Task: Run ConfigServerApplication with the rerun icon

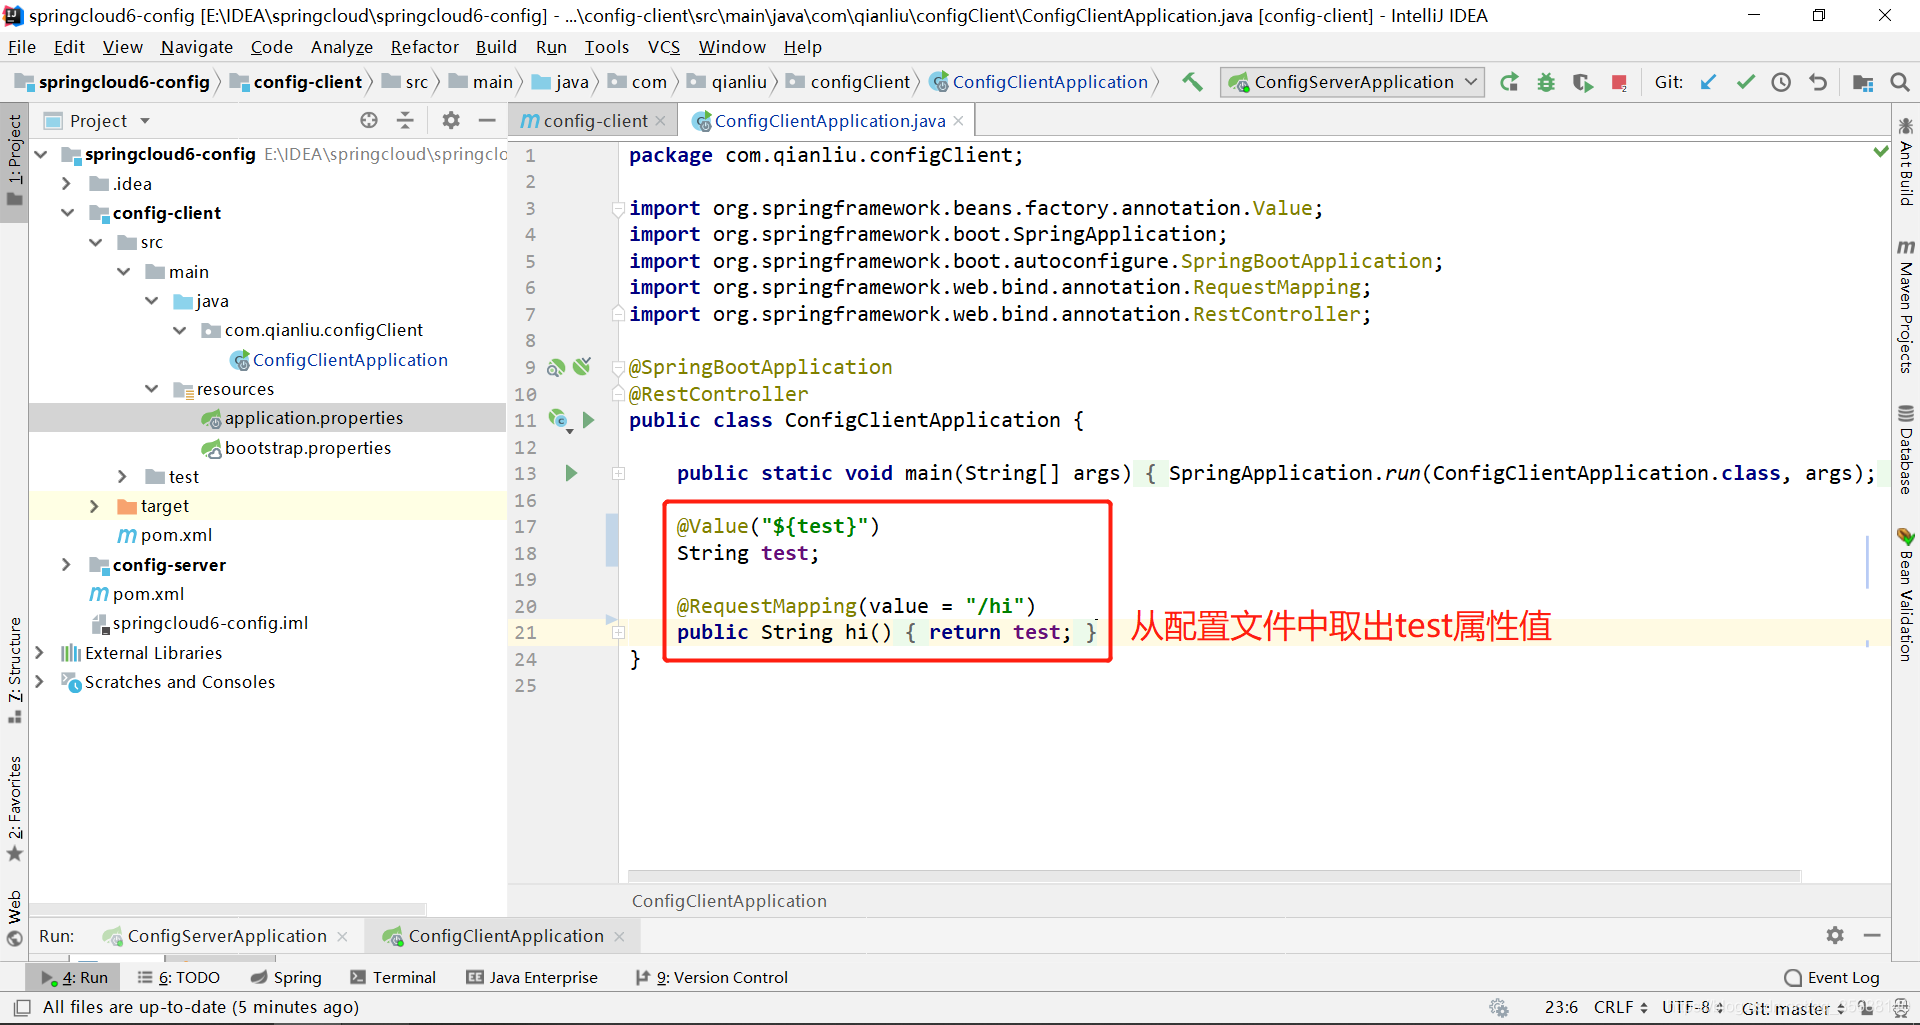Action: (1510, 82)
